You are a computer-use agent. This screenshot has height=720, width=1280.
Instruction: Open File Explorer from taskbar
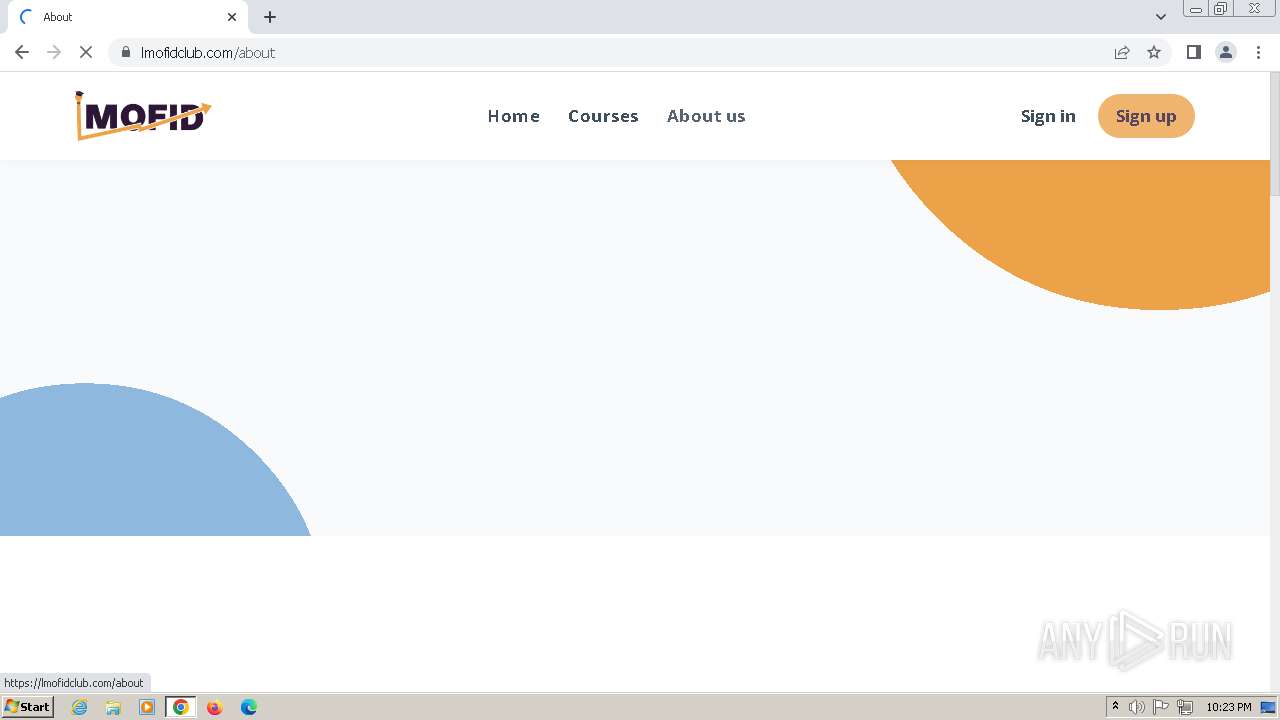(x=113, y=707)
